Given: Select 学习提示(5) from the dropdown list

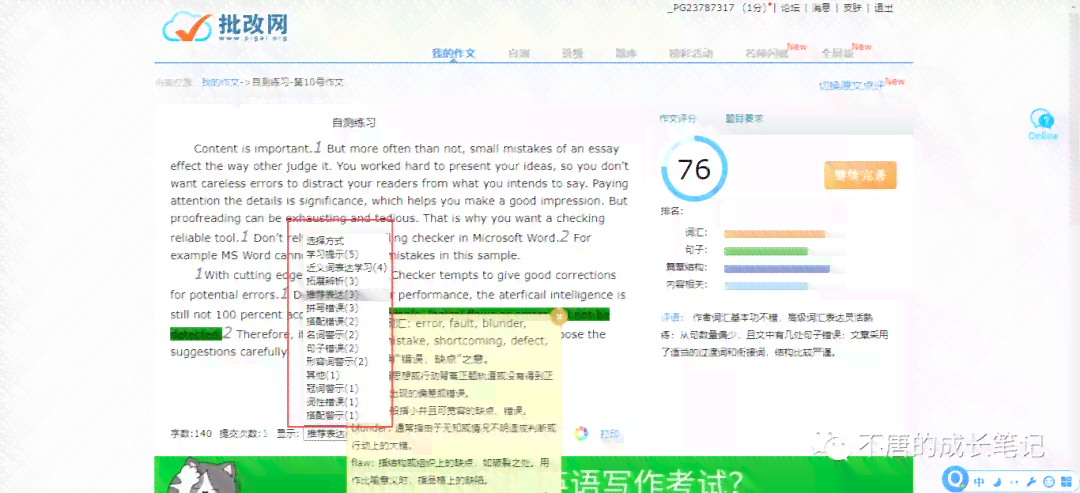Looking at the screenshot, I should (333, 254).
